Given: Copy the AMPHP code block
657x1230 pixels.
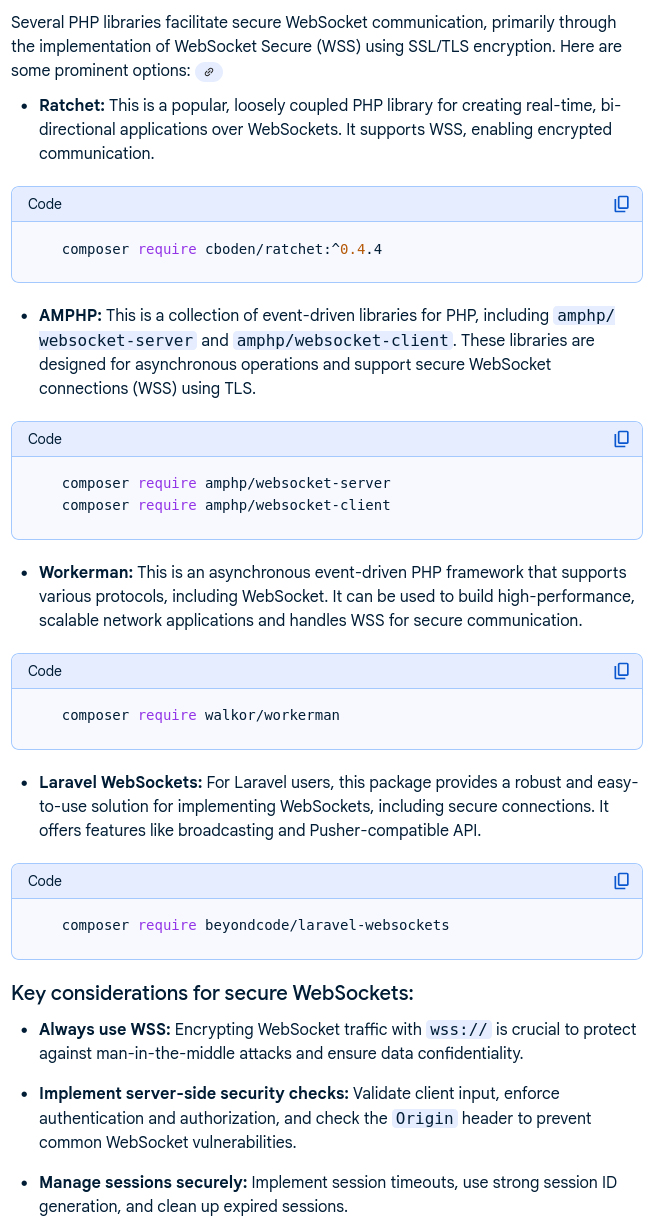Looking at the screenshot, I should pos(621,439).
